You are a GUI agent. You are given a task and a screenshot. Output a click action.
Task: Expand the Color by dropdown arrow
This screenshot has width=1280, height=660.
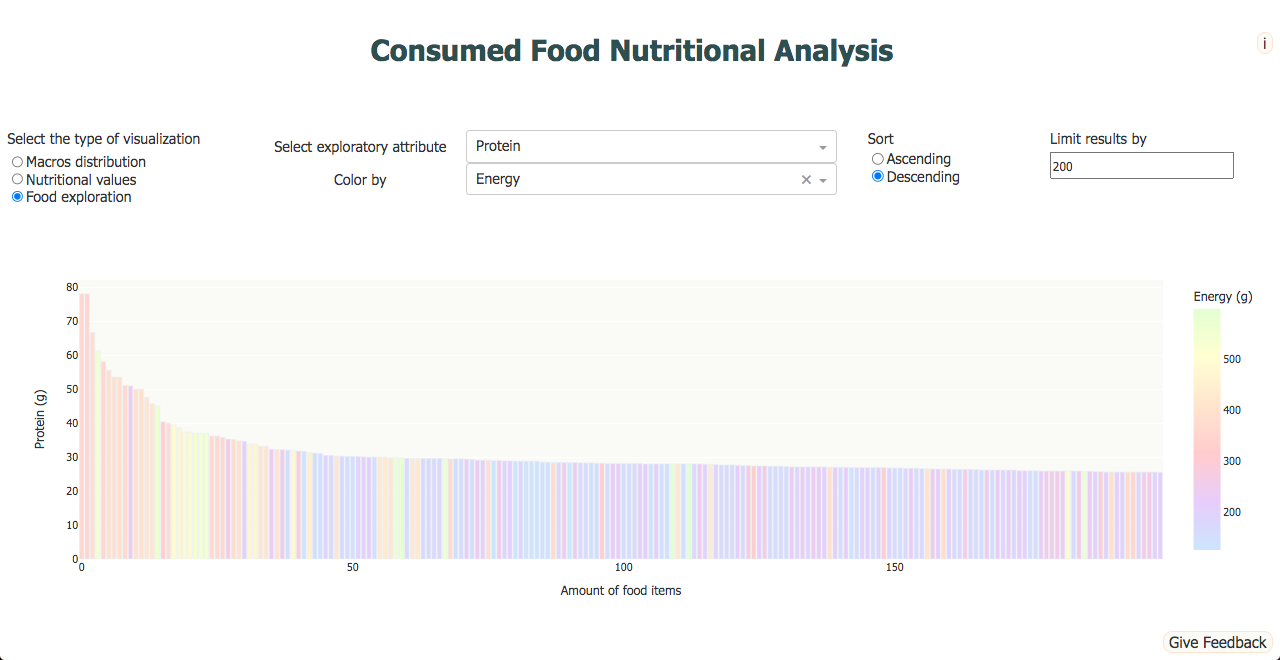[823, 180]
